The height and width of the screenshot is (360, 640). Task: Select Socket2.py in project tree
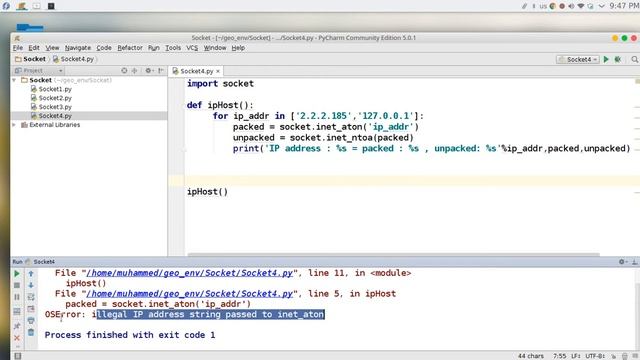coord(51,98)
